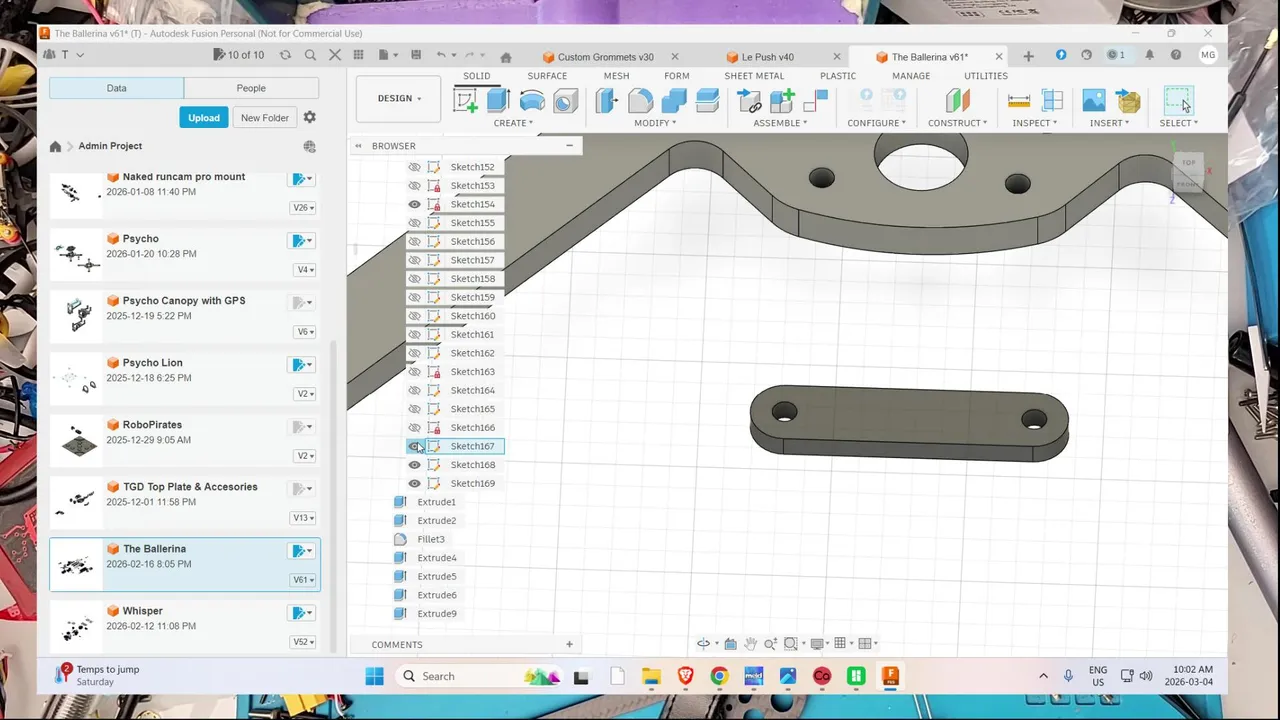Expand the ASSEMBLE menu dropdown
Viewport: 1280px width, 720px height.
[781, 123]
